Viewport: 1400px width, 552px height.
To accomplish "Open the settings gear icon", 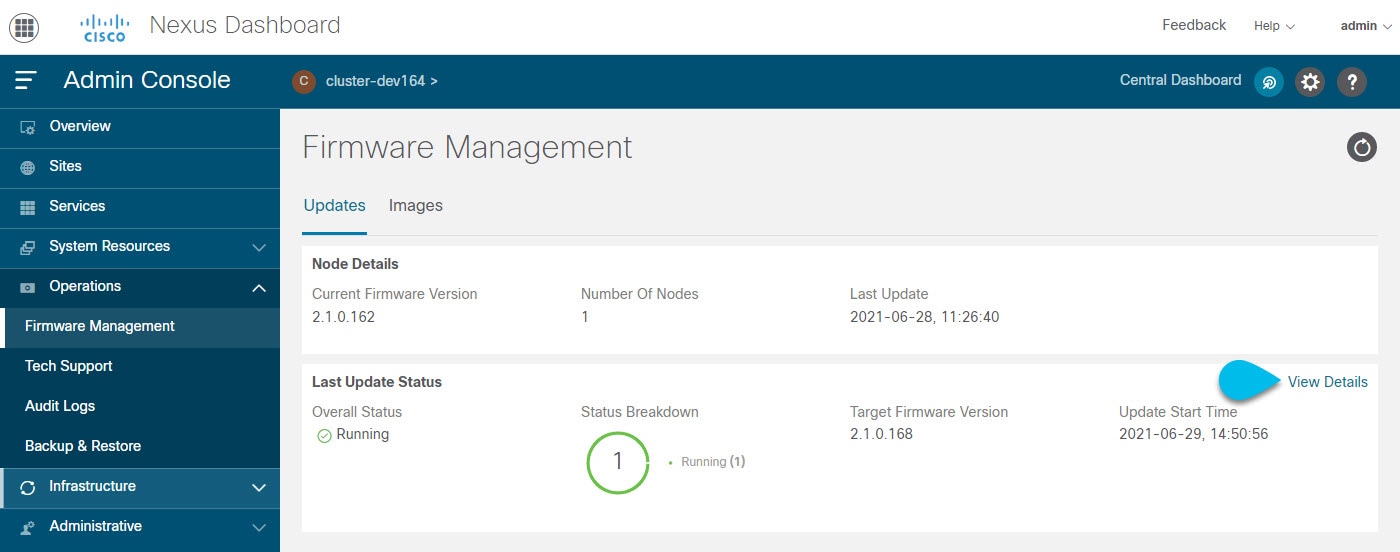I will pyautogui.click(x=1310, y=82).
